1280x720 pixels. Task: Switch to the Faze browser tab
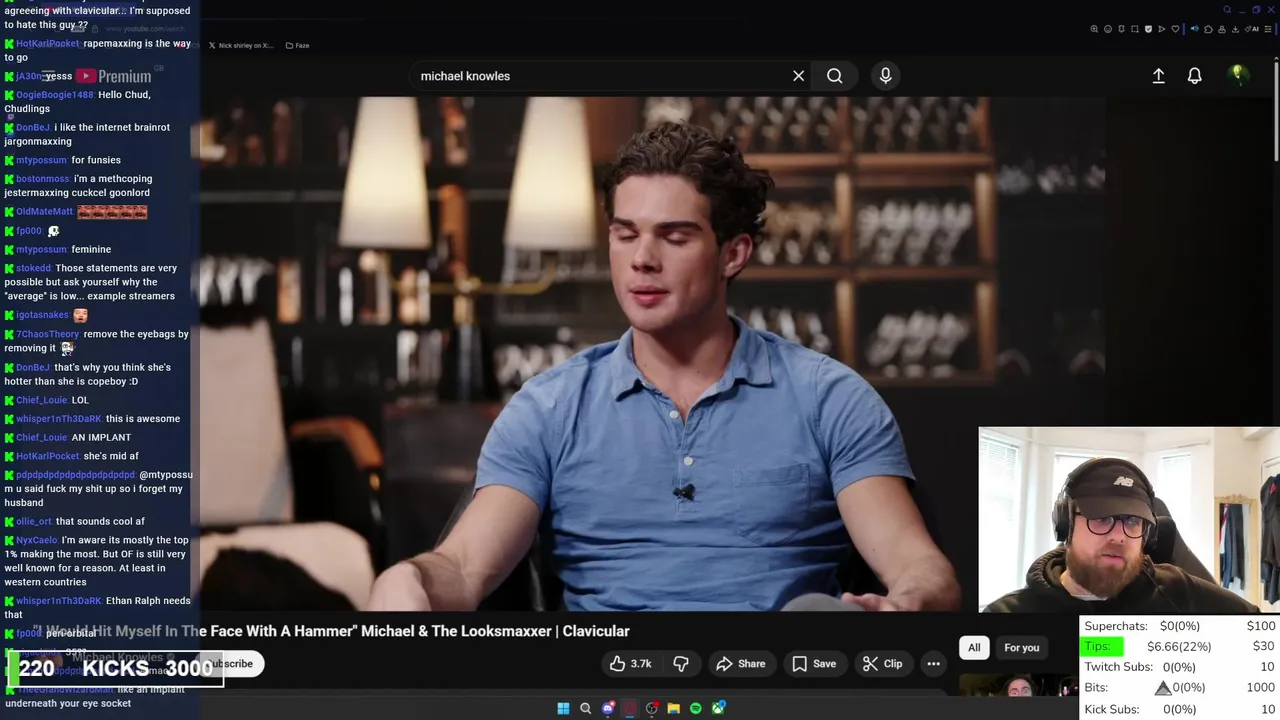tap(297, 45)
